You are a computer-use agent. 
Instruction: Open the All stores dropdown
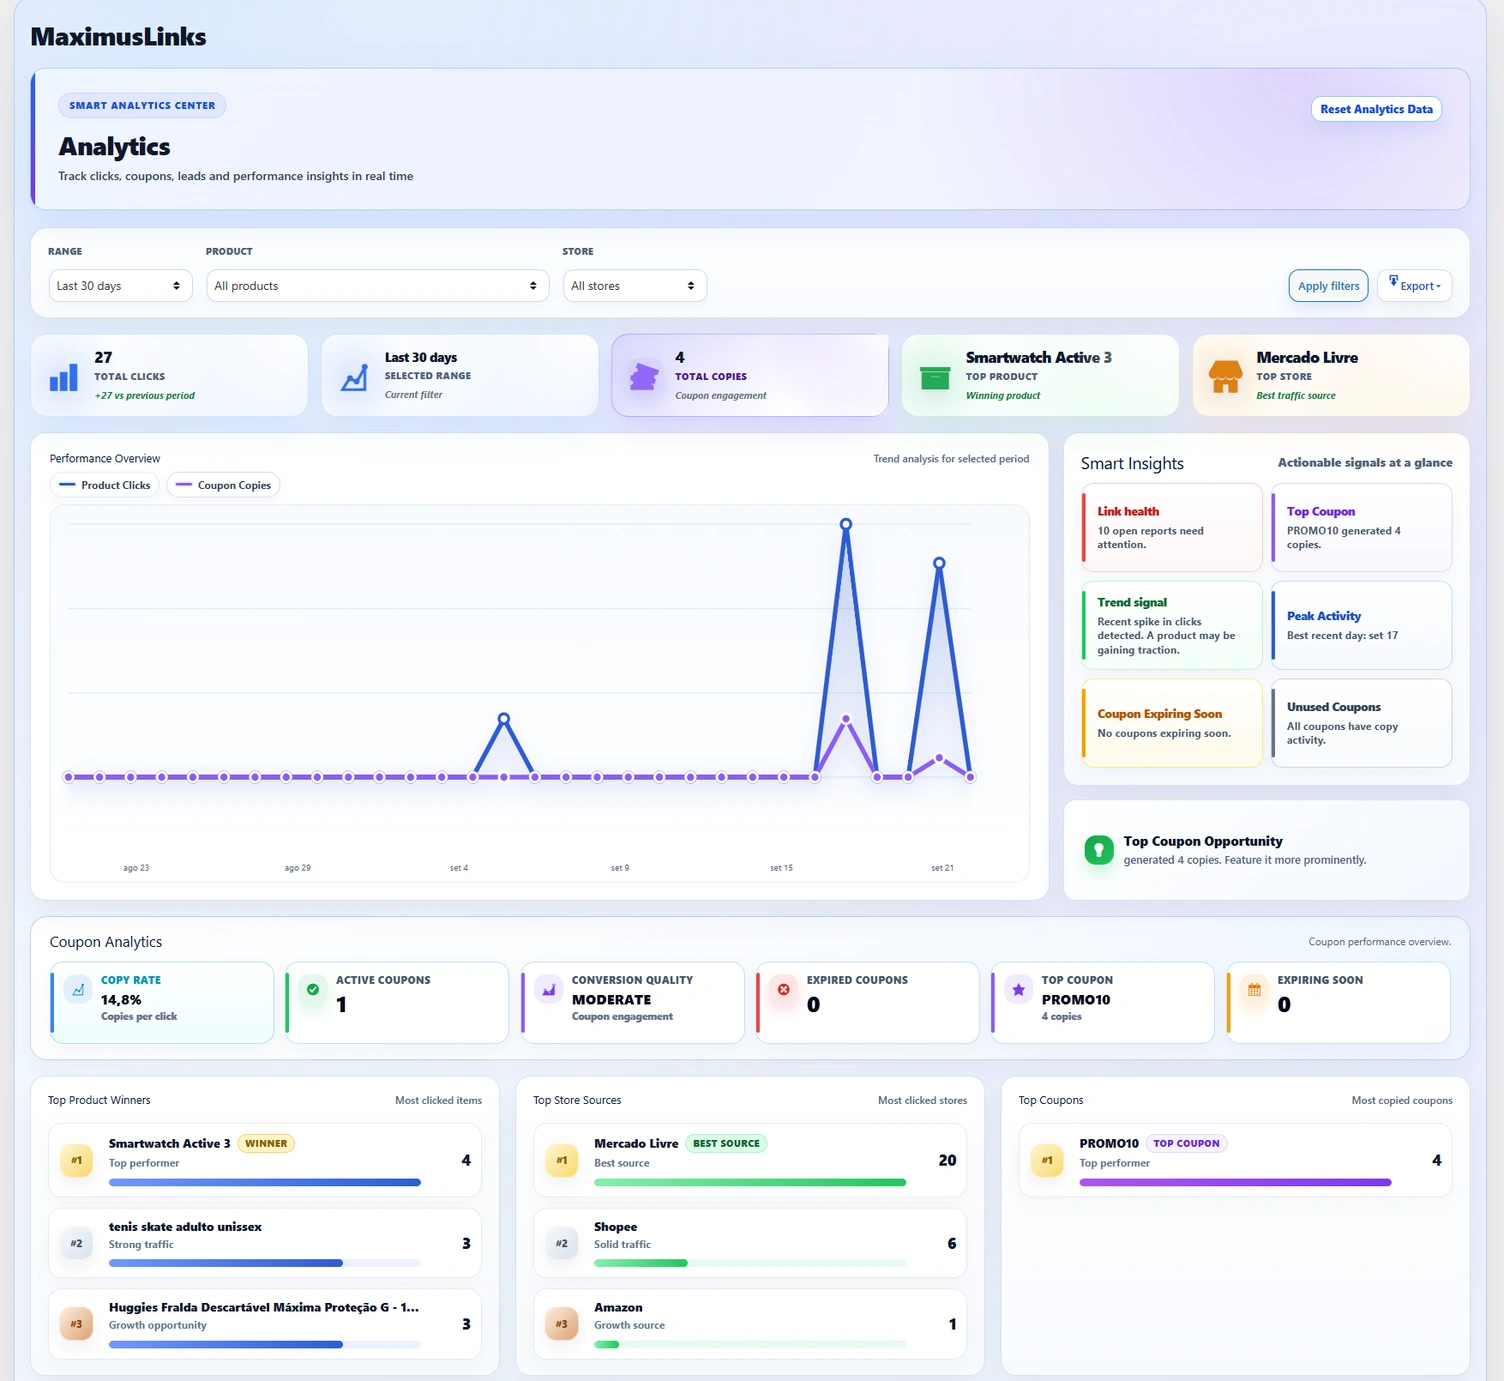[x=635, y=286]
